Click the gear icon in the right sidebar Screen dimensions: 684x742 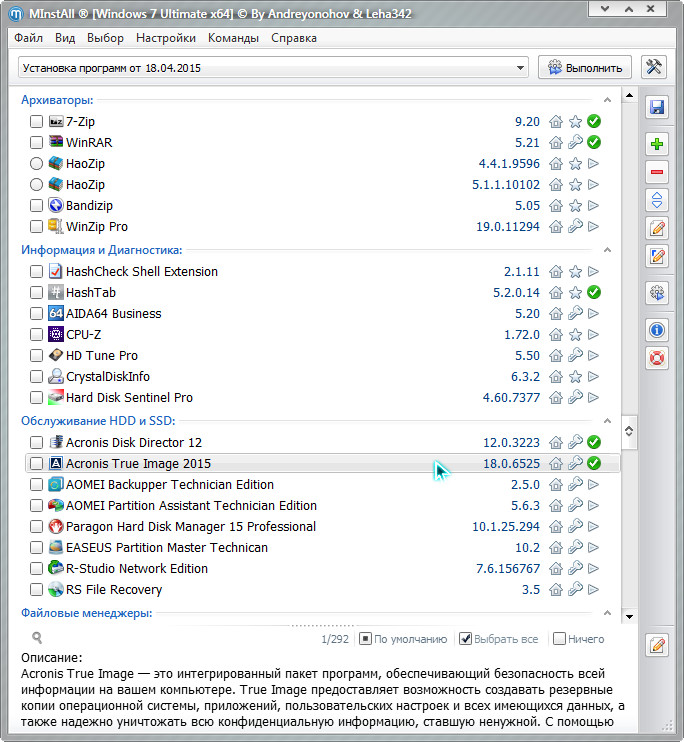coord(657,292)
